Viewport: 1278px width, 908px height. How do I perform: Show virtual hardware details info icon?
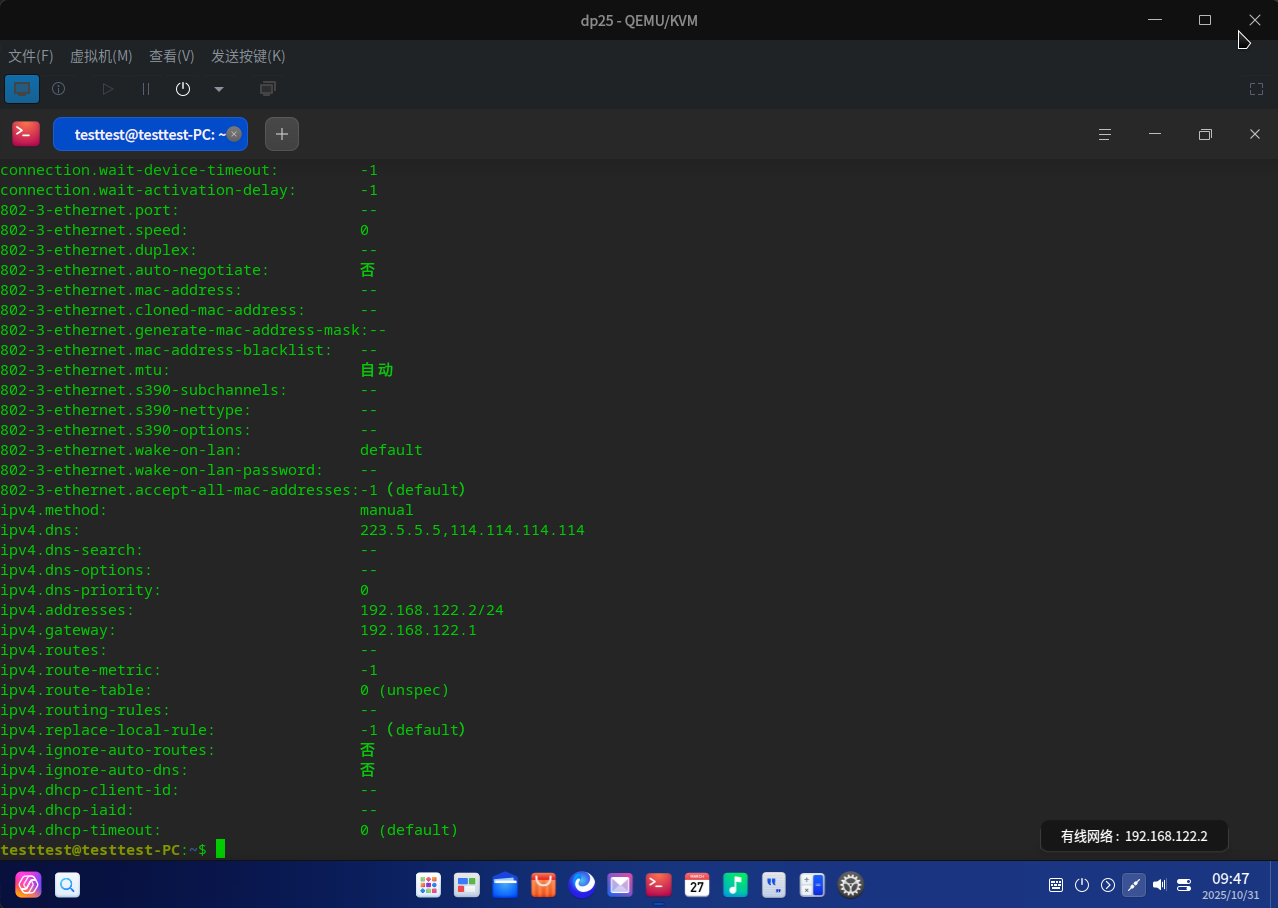pos(59,89)
